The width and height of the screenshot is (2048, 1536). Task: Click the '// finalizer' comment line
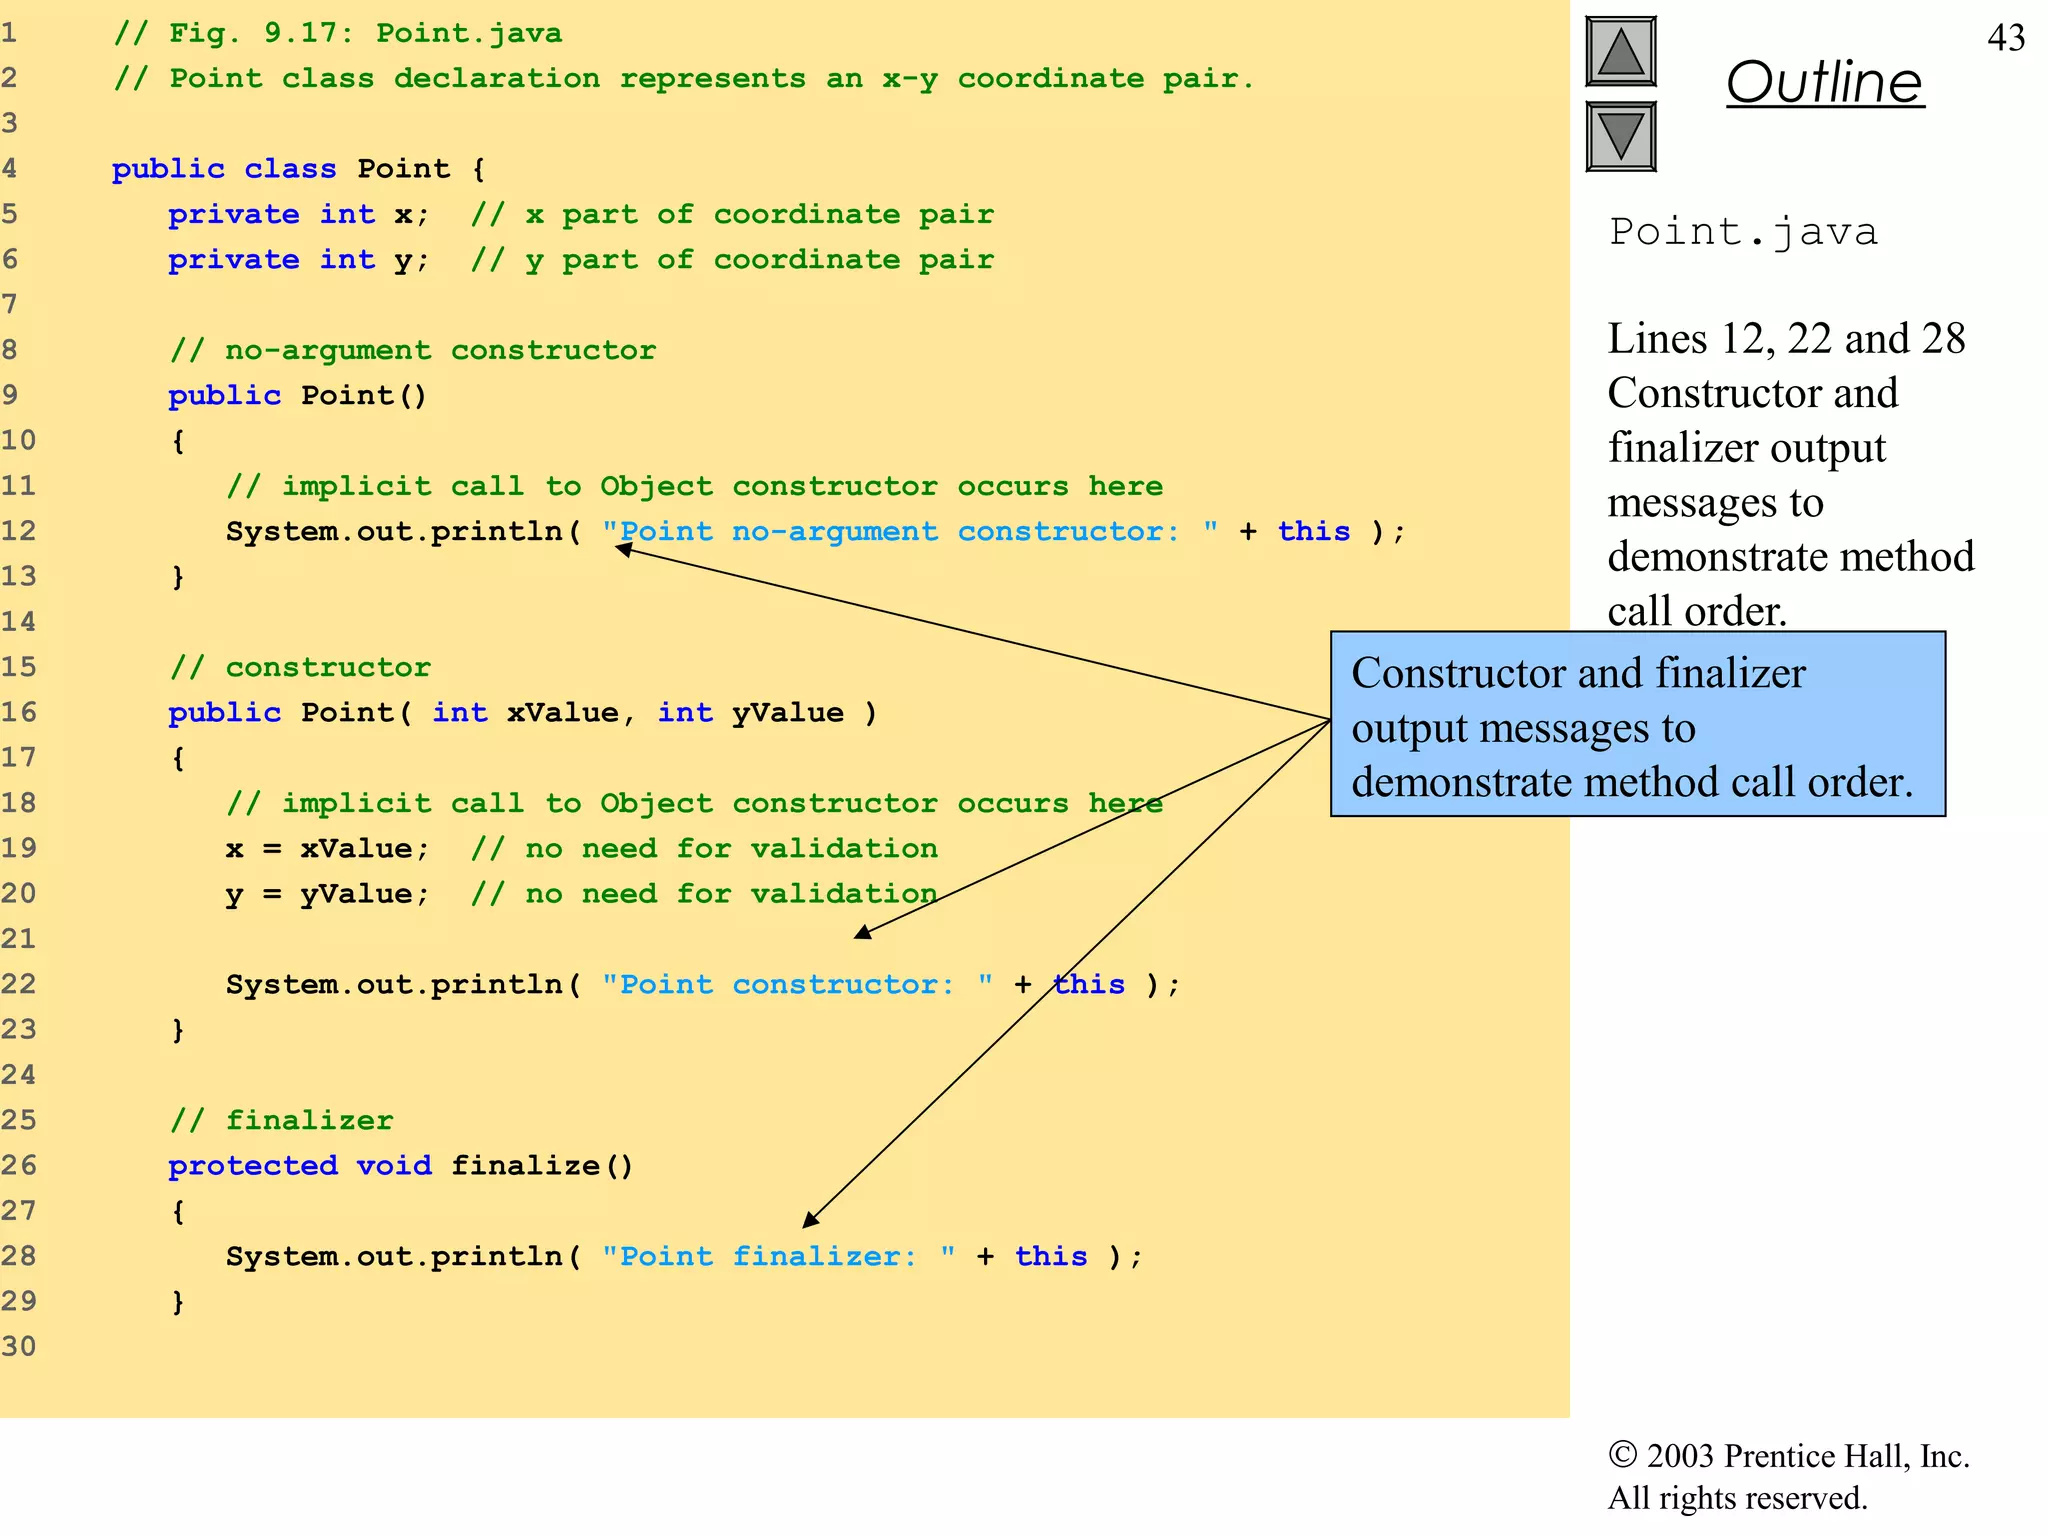281,1120
